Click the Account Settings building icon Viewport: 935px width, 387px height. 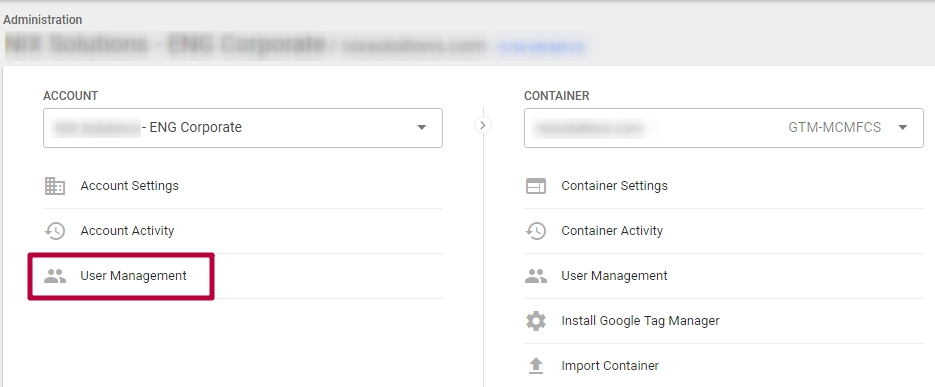pos(55,186)
